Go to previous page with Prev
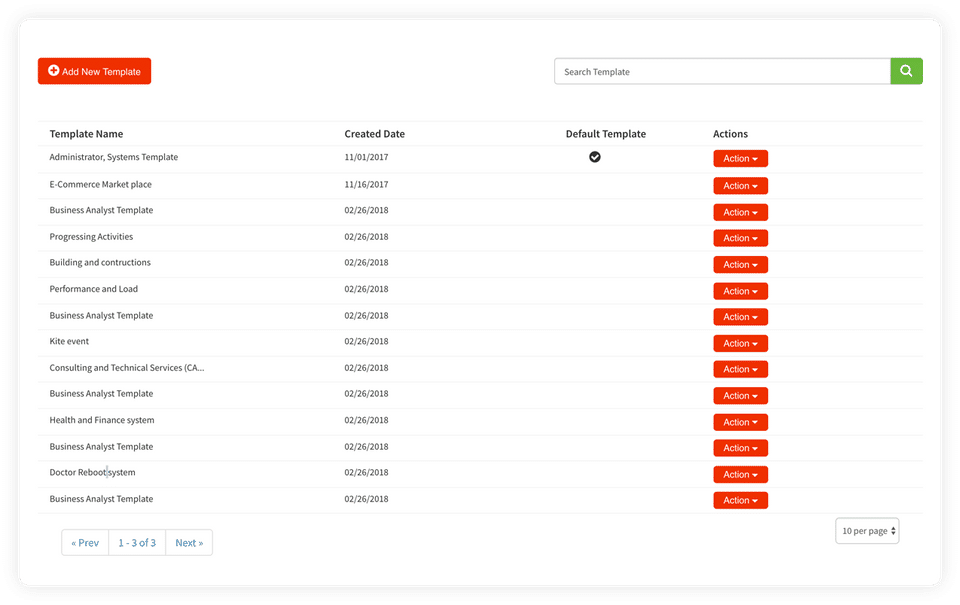This screenshot has height=605, width=960. coord(85,543)
